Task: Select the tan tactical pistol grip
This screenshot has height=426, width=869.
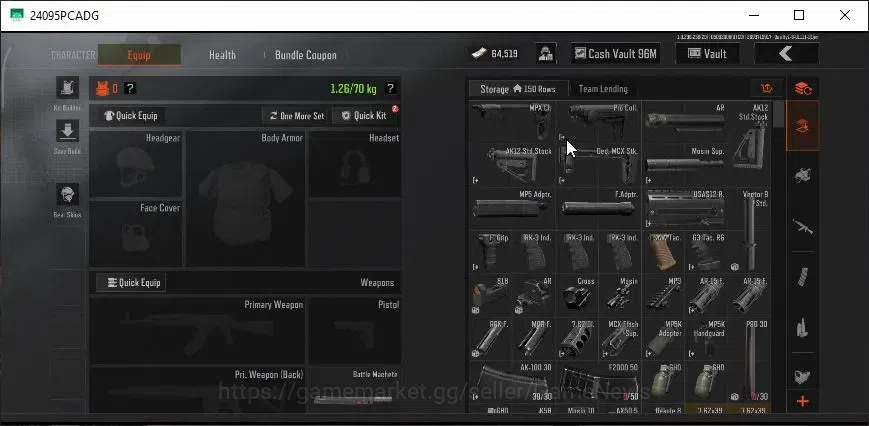Action: coord(664,252)
